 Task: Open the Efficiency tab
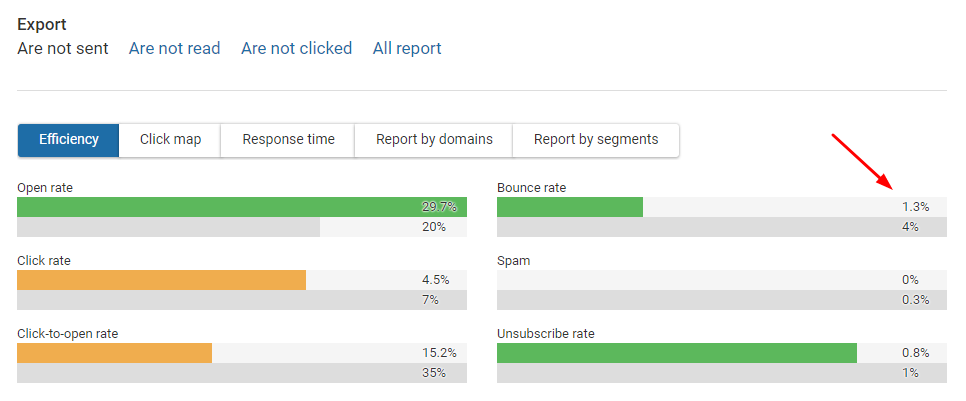[69, 140]
